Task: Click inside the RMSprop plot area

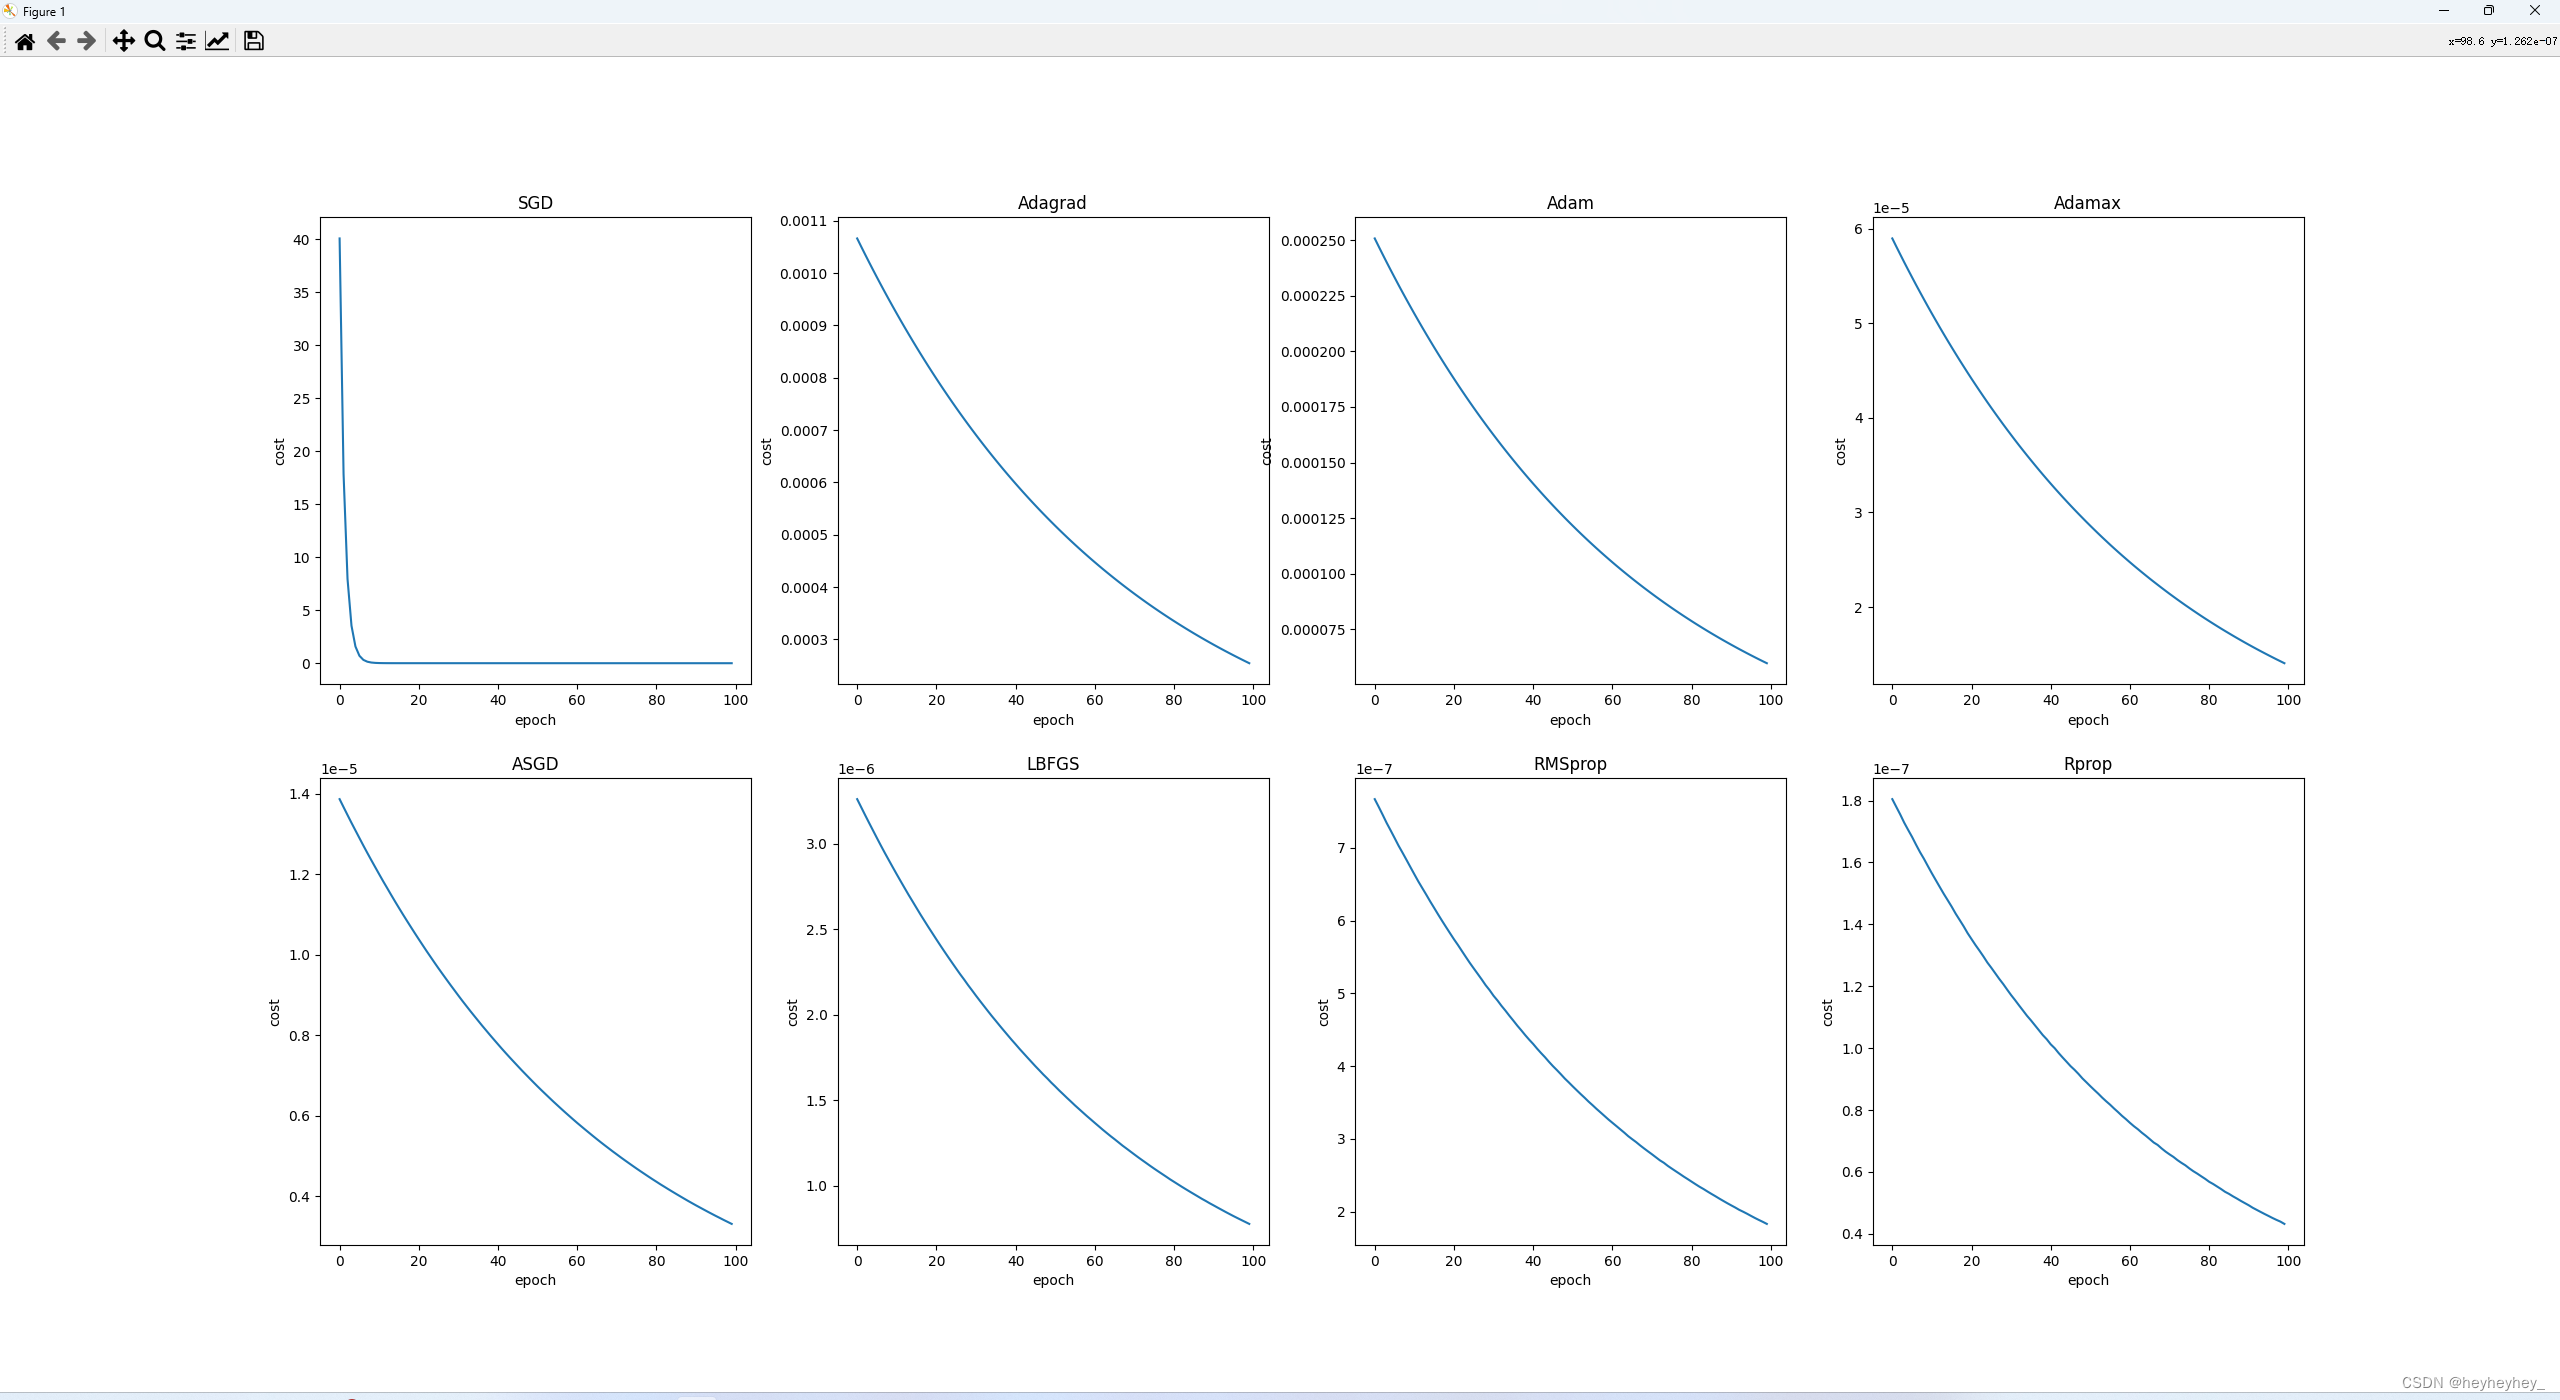Action: pos(1570,1011)
